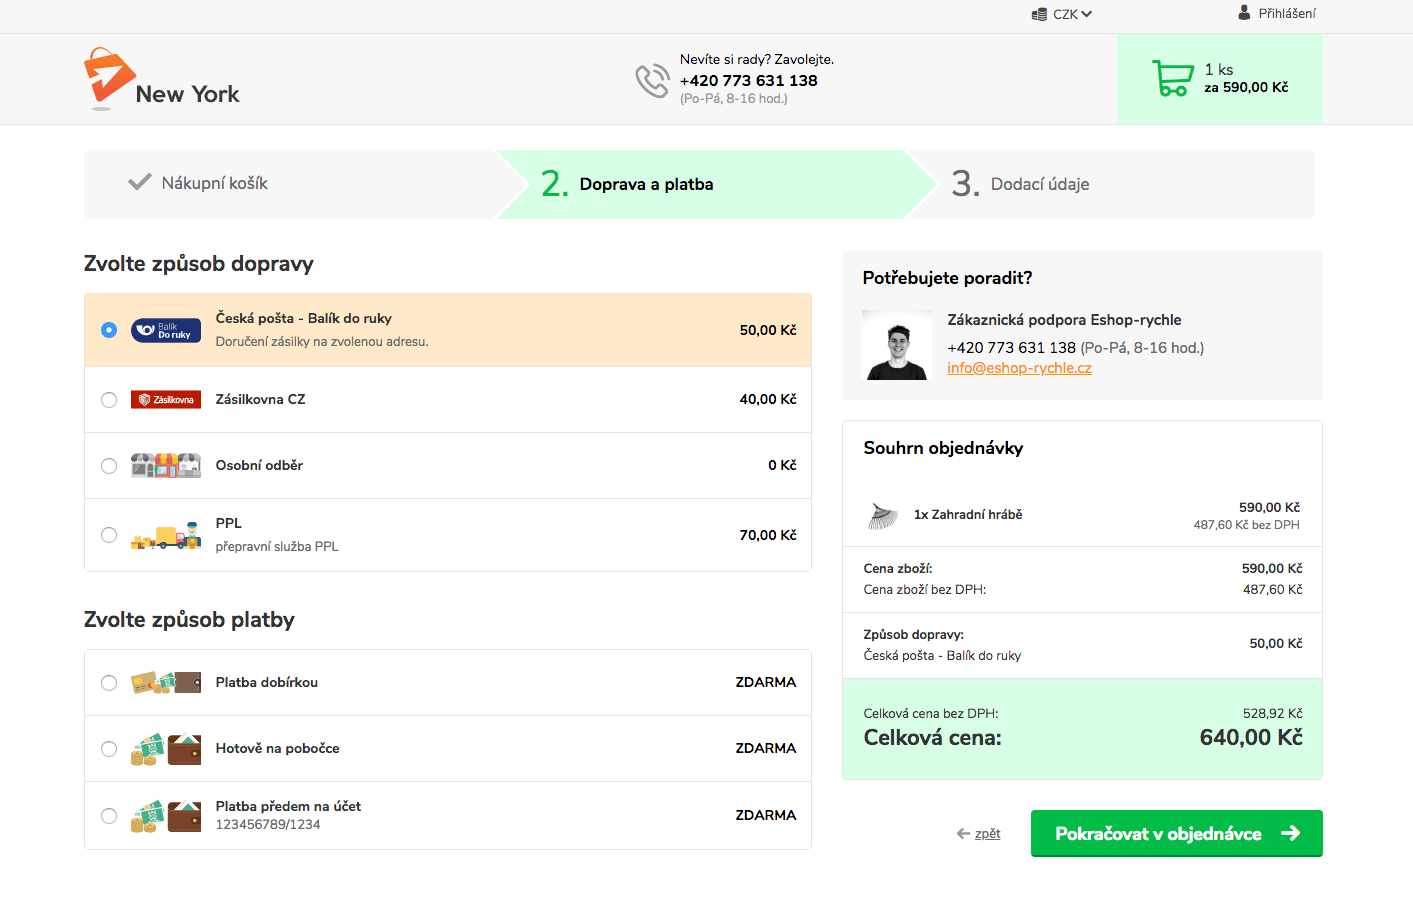Click the Platba předem na účet money icon
Screen dimensions: 1413x913
pyautogui.click(x=166, y=816)
